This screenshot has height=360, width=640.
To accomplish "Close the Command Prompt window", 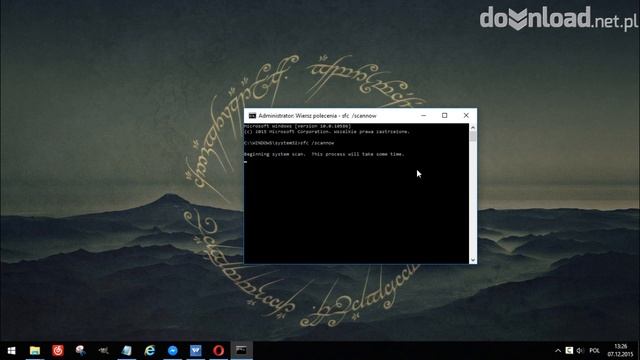I will pyautogui.click(x=466, y=116).
